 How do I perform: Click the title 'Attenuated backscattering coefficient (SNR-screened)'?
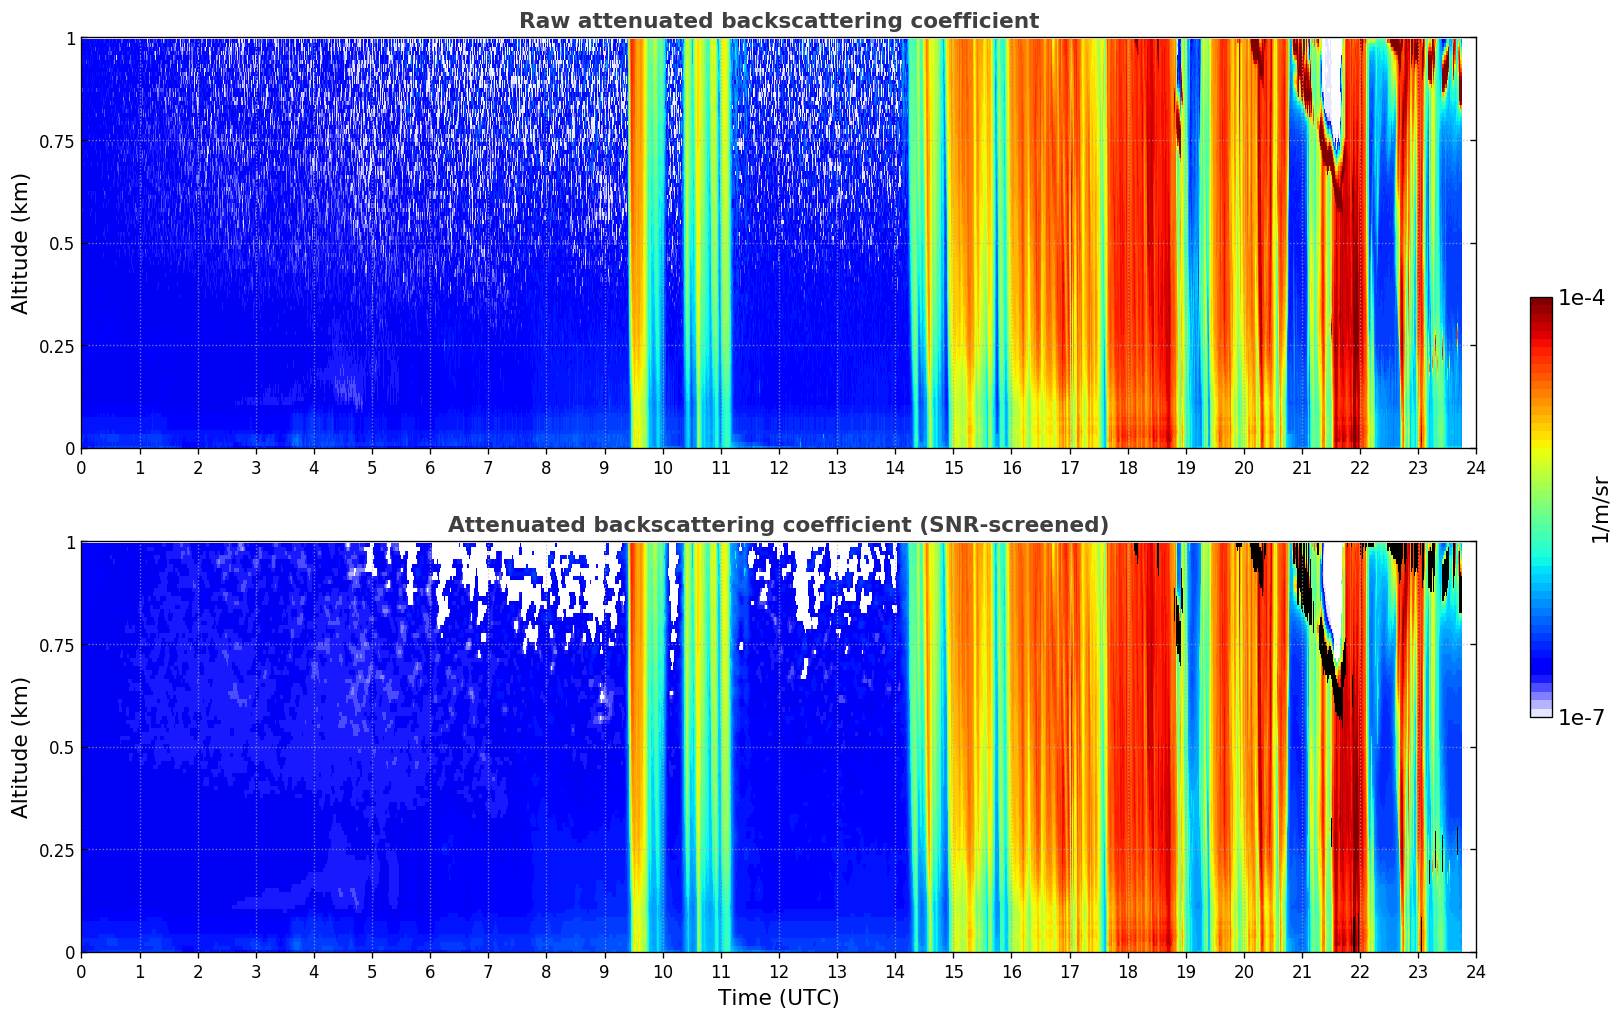coord(778,525)
